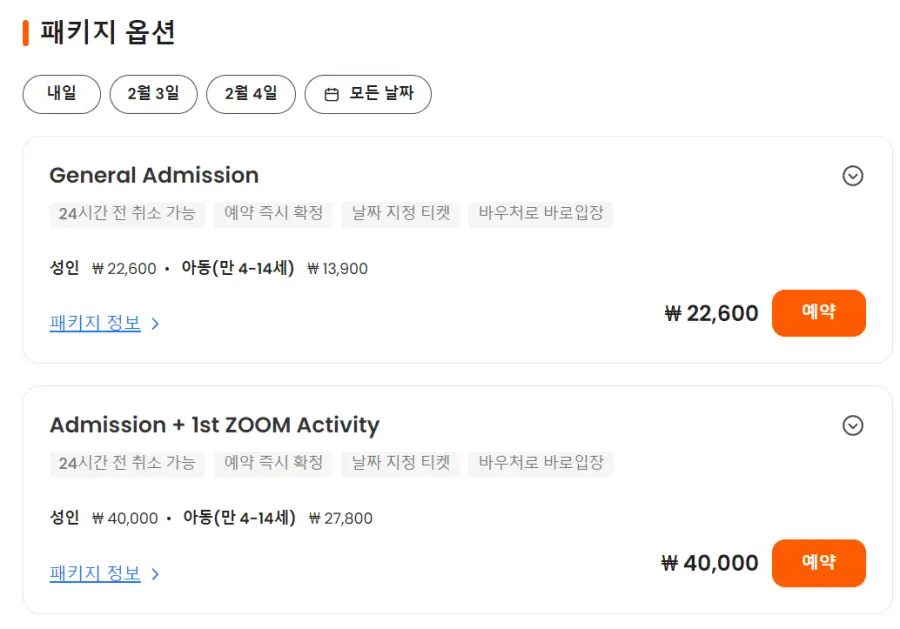Click 날짜 지정 티켓 tag in ZOOM package
This screenshot has width=900, height=629.
coord(400,463)
